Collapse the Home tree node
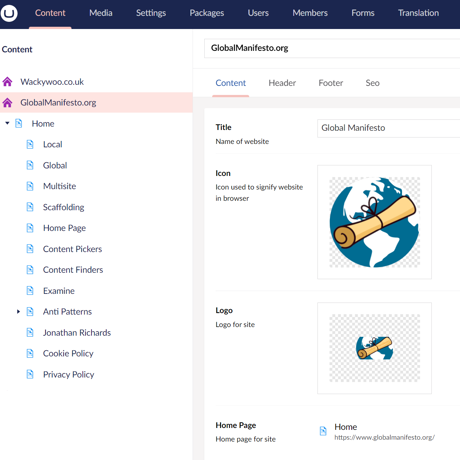Viewport: 460px width, 460px height. click(x=7, y=123)
